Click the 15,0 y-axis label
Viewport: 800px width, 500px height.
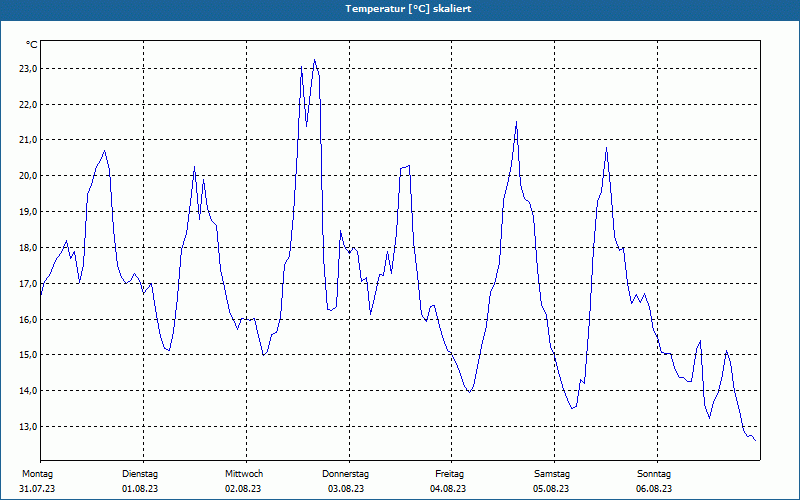[28, 355]
